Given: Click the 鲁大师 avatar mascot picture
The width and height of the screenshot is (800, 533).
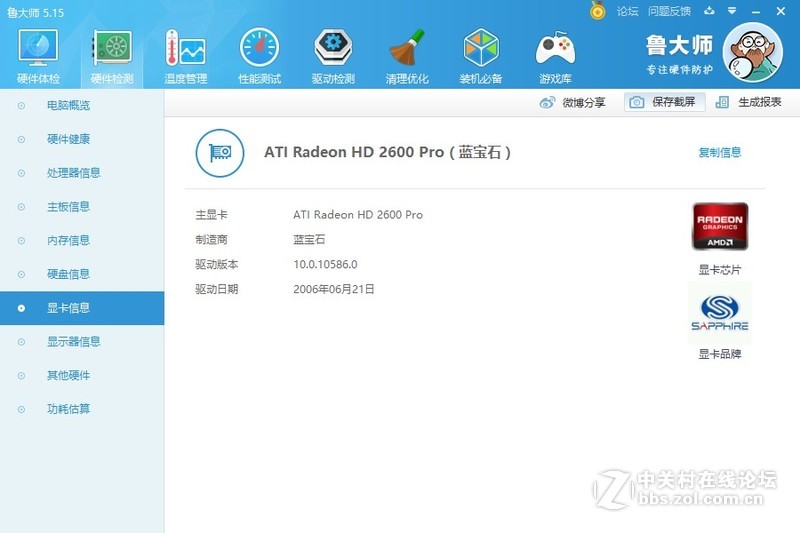Looking at the screenshot, I should pyautogui.click(x=753, y=53).
